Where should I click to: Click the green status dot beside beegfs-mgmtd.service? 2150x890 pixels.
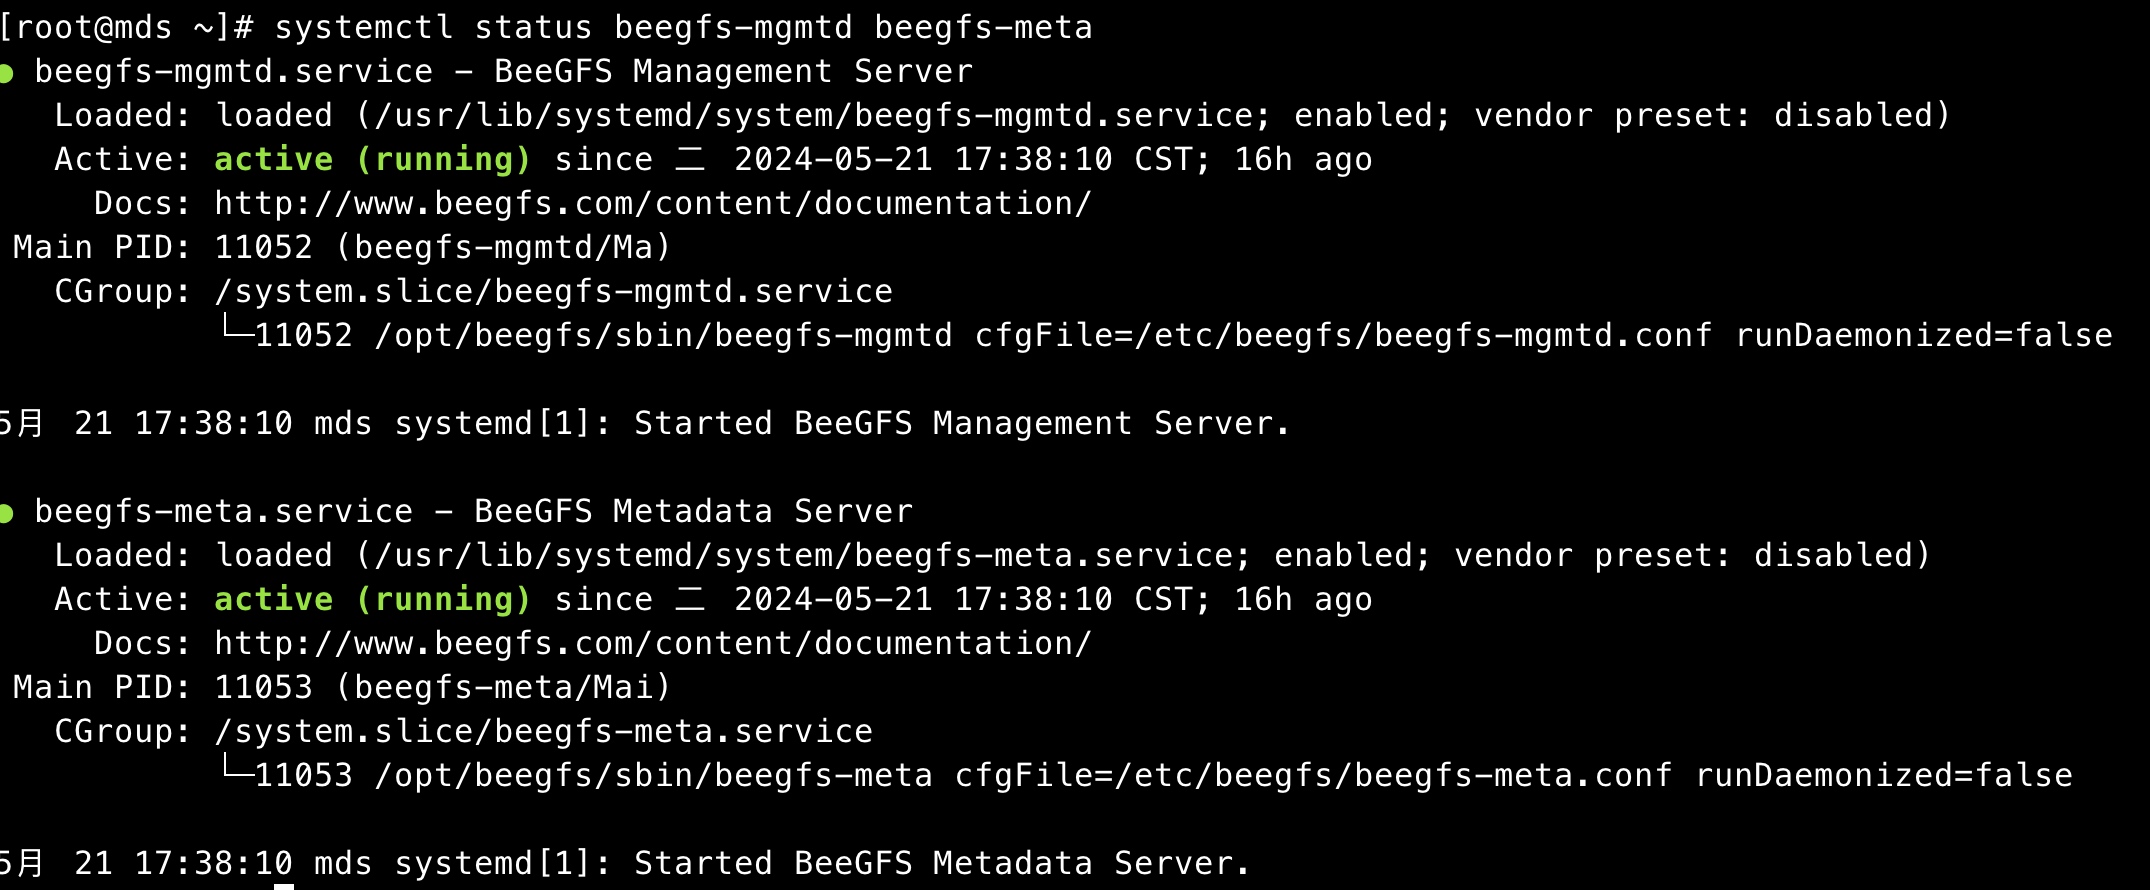(6, 73)
